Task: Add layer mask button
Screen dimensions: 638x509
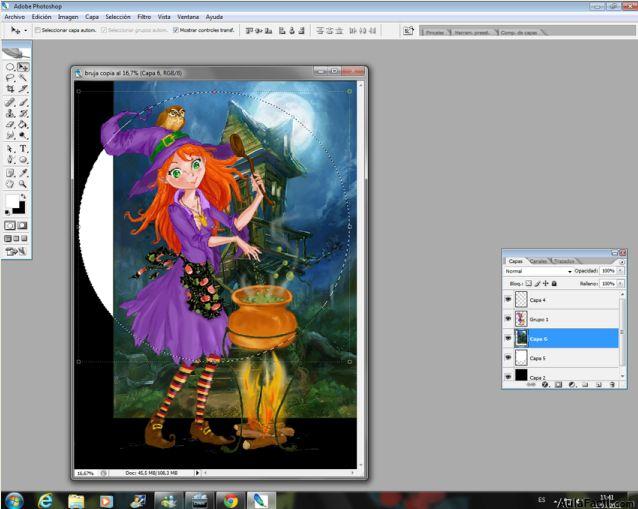Action: coord(558,384)
